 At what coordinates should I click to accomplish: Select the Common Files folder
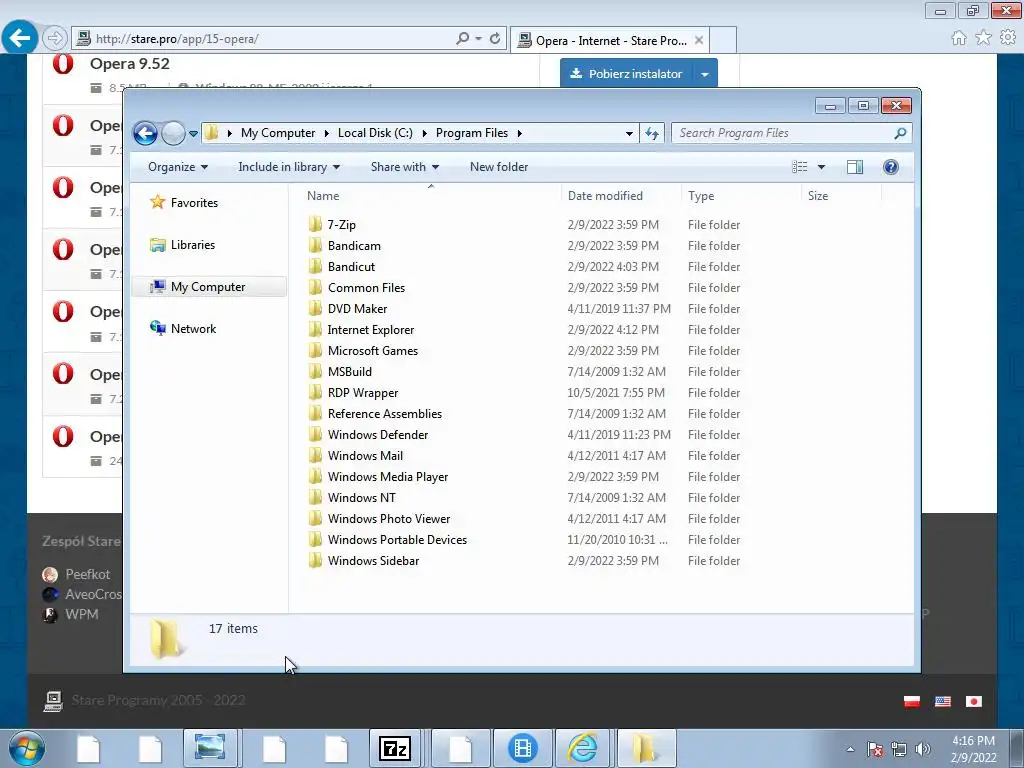366,288
